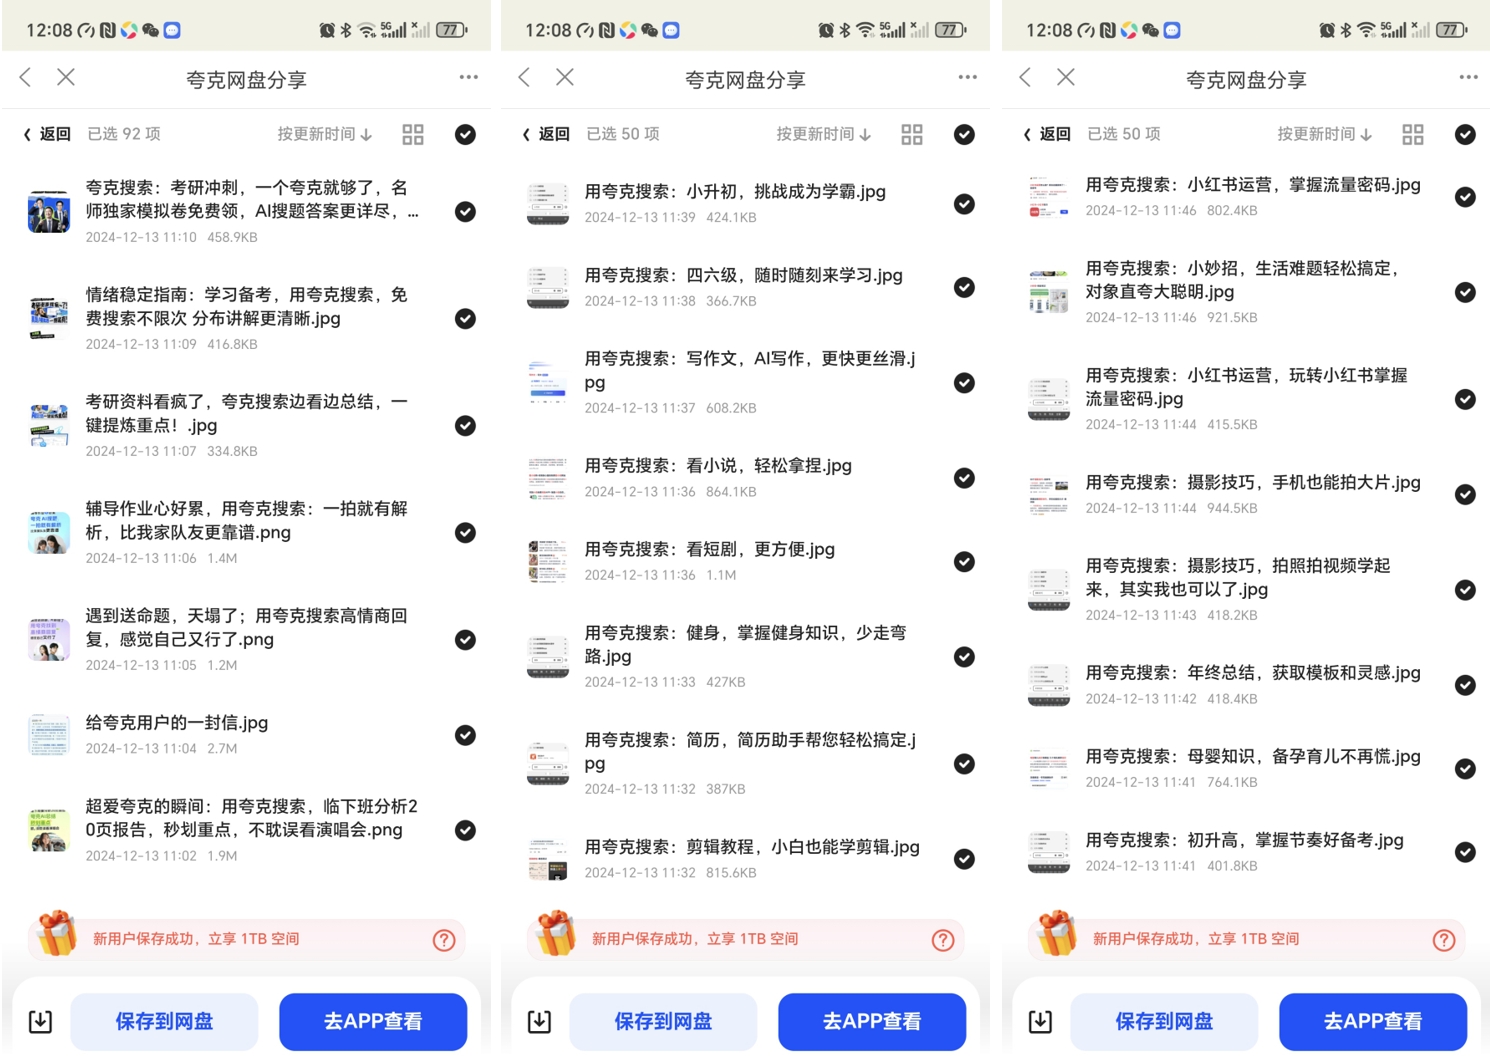Click the grid view icon in the middle panel

[911, 133]
